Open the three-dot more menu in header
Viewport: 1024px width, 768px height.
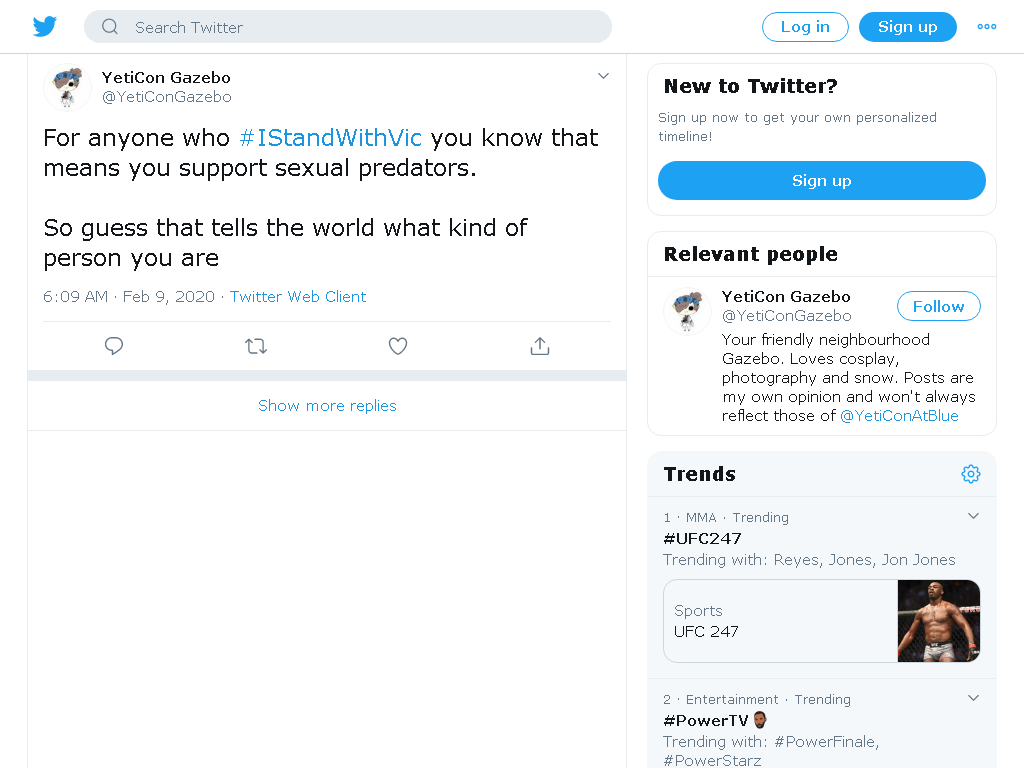pyautogui.click(x=986, y=27)
